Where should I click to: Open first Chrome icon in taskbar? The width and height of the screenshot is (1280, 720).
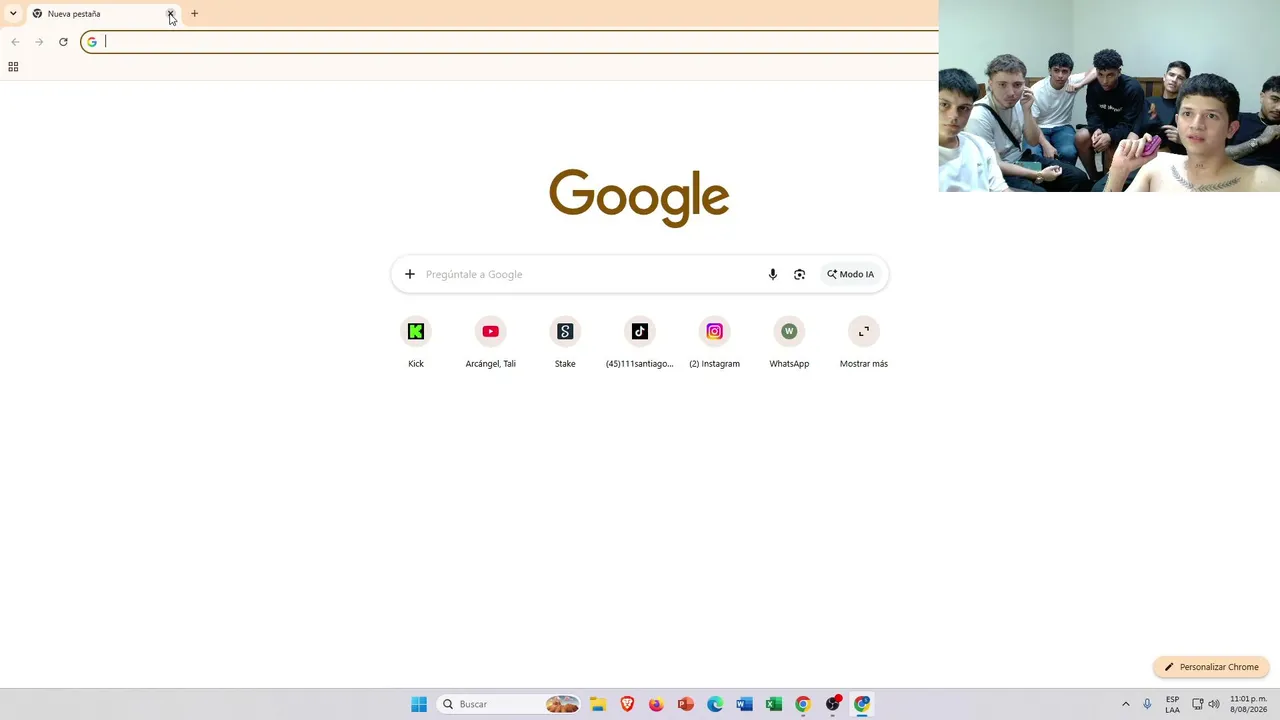[x=802, y=704]
